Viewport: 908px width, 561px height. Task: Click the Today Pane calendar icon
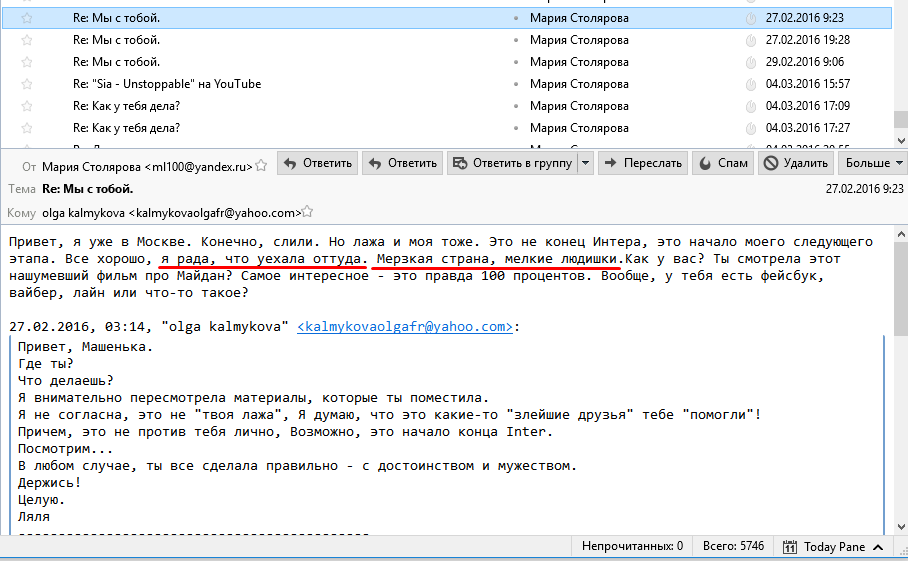pos(790,547)
